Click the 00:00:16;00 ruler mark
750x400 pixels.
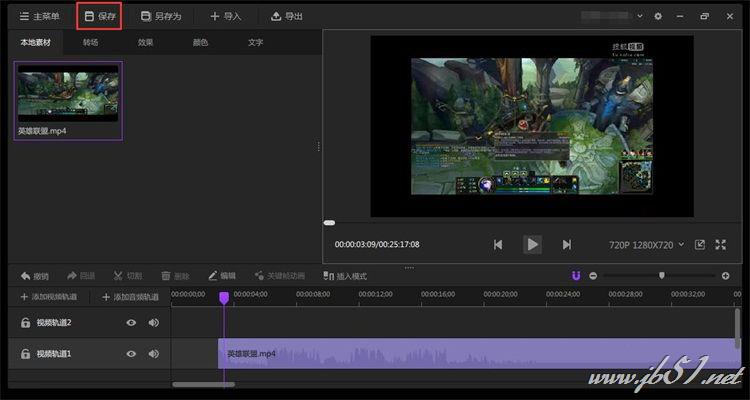click(438, 294)
